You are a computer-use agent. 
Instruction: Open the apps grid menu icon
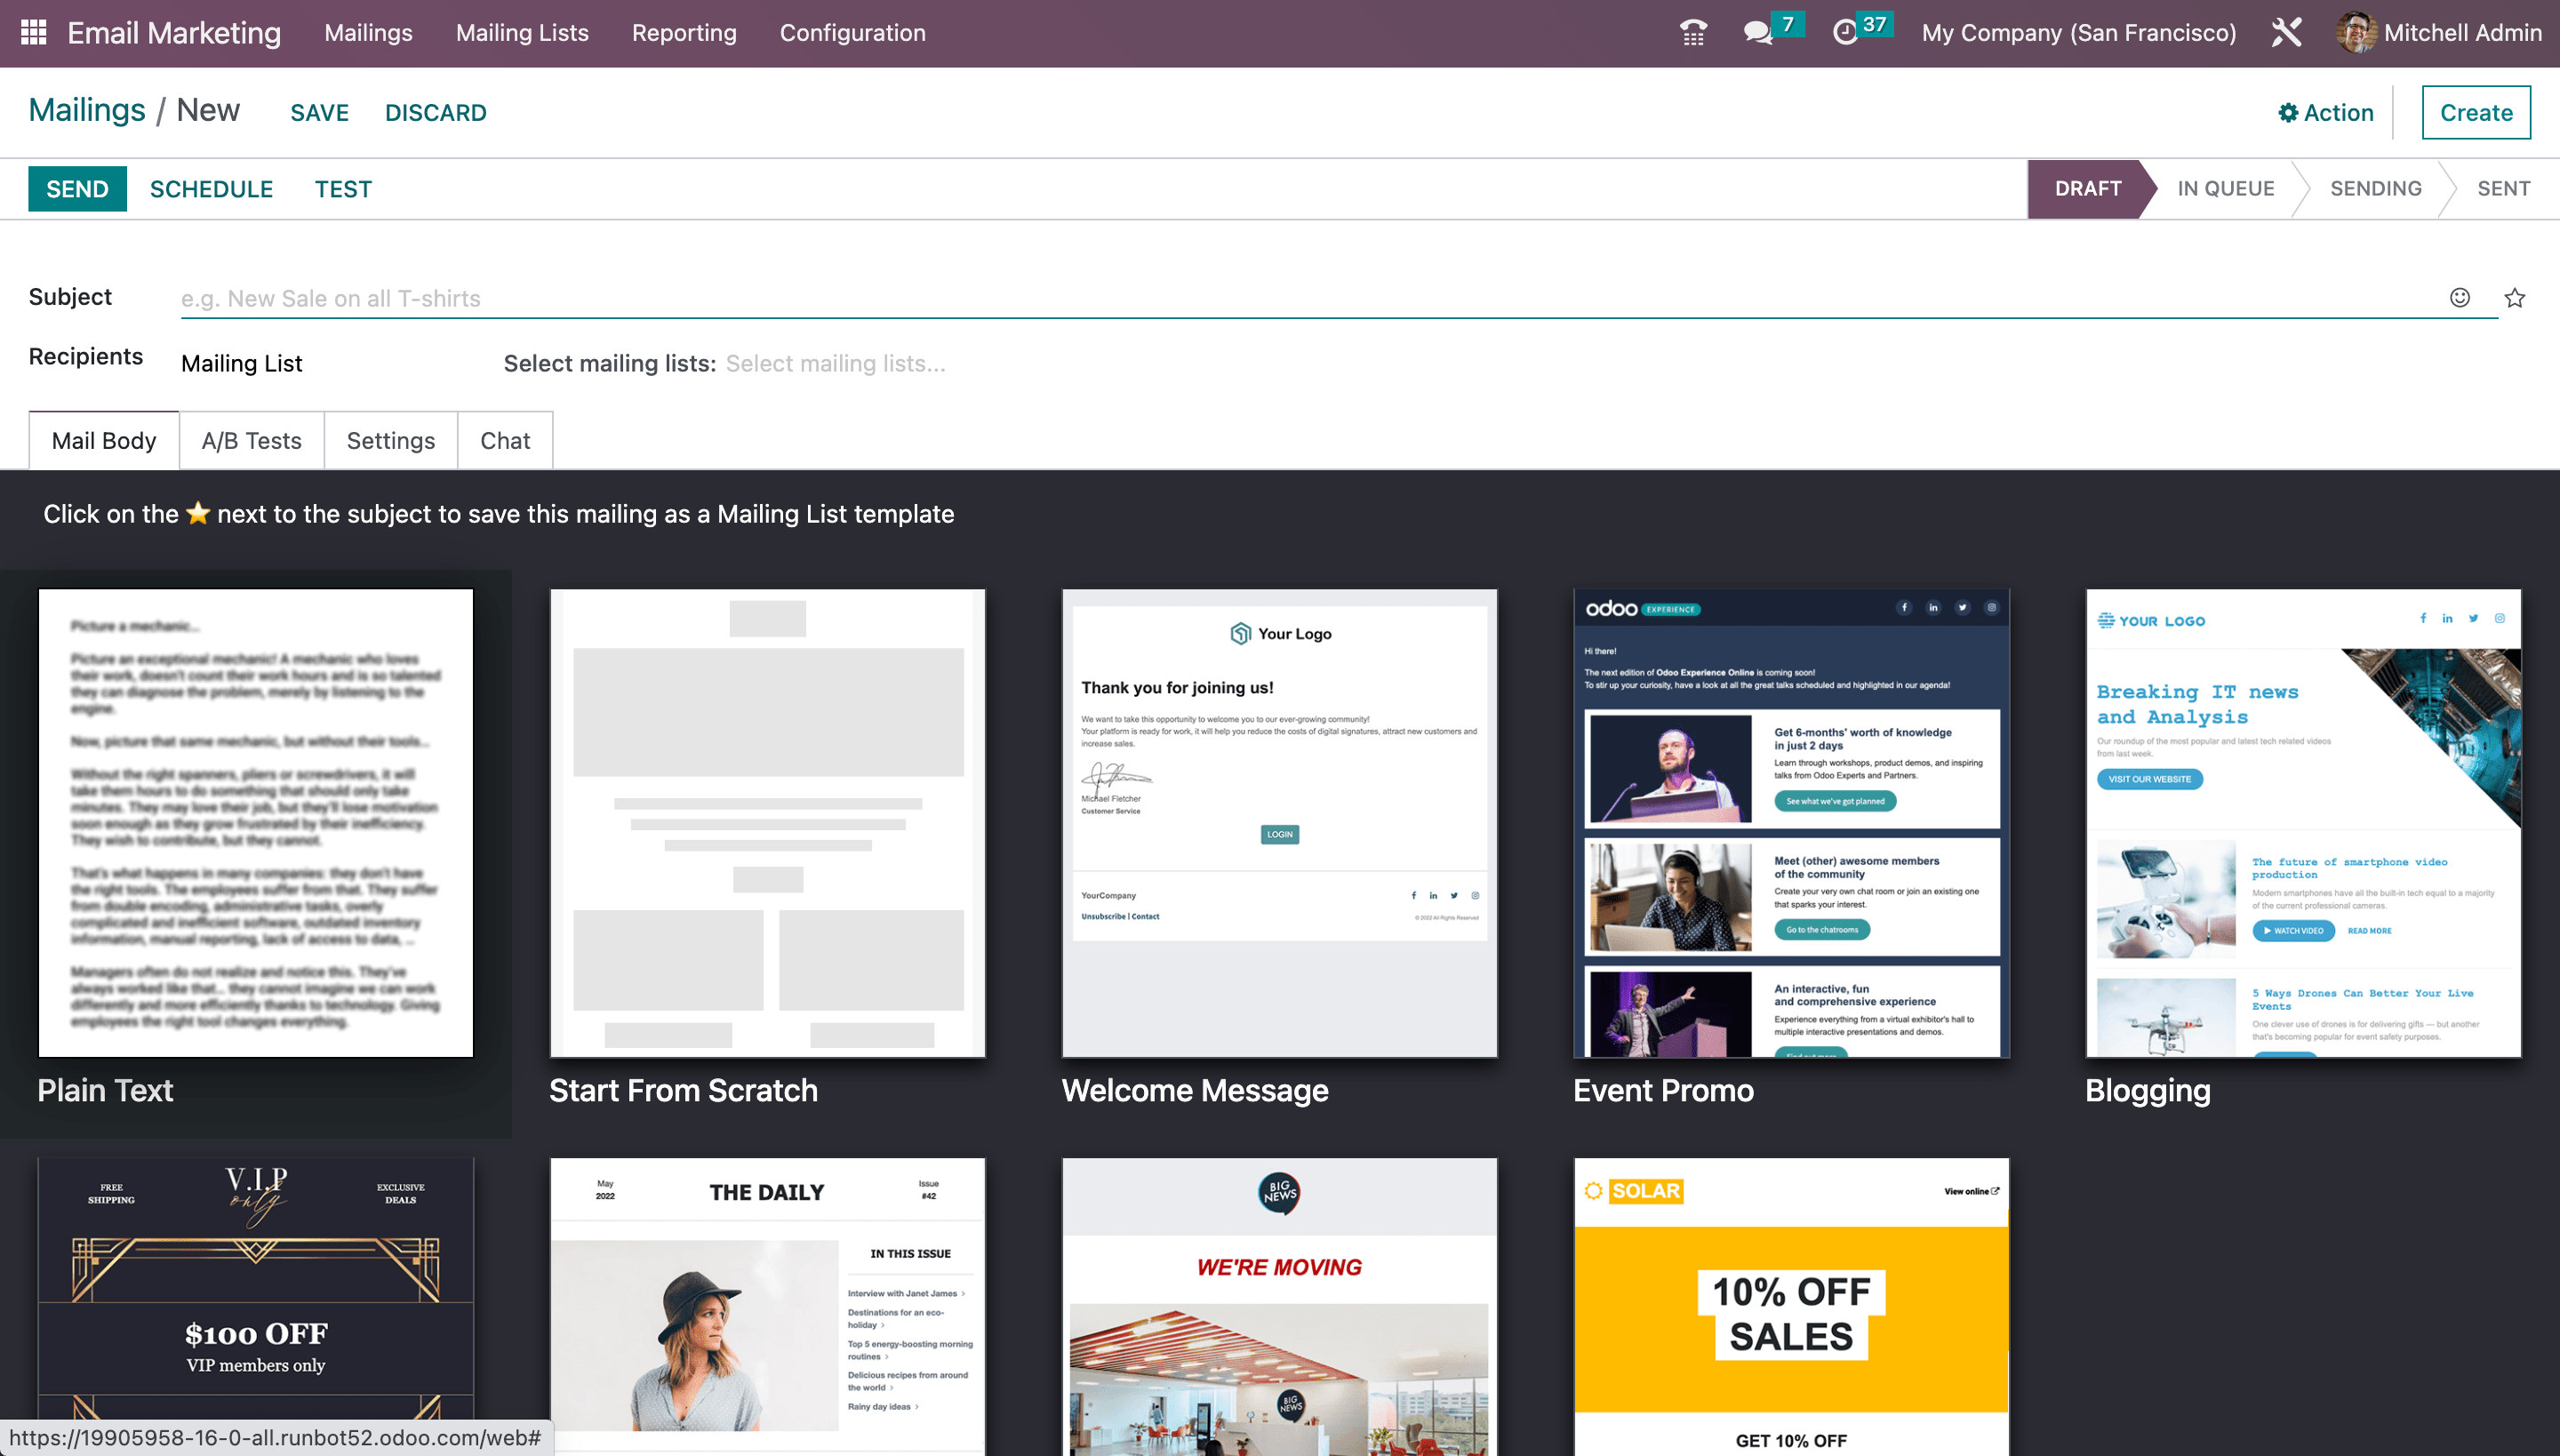(x=33, y=33)
